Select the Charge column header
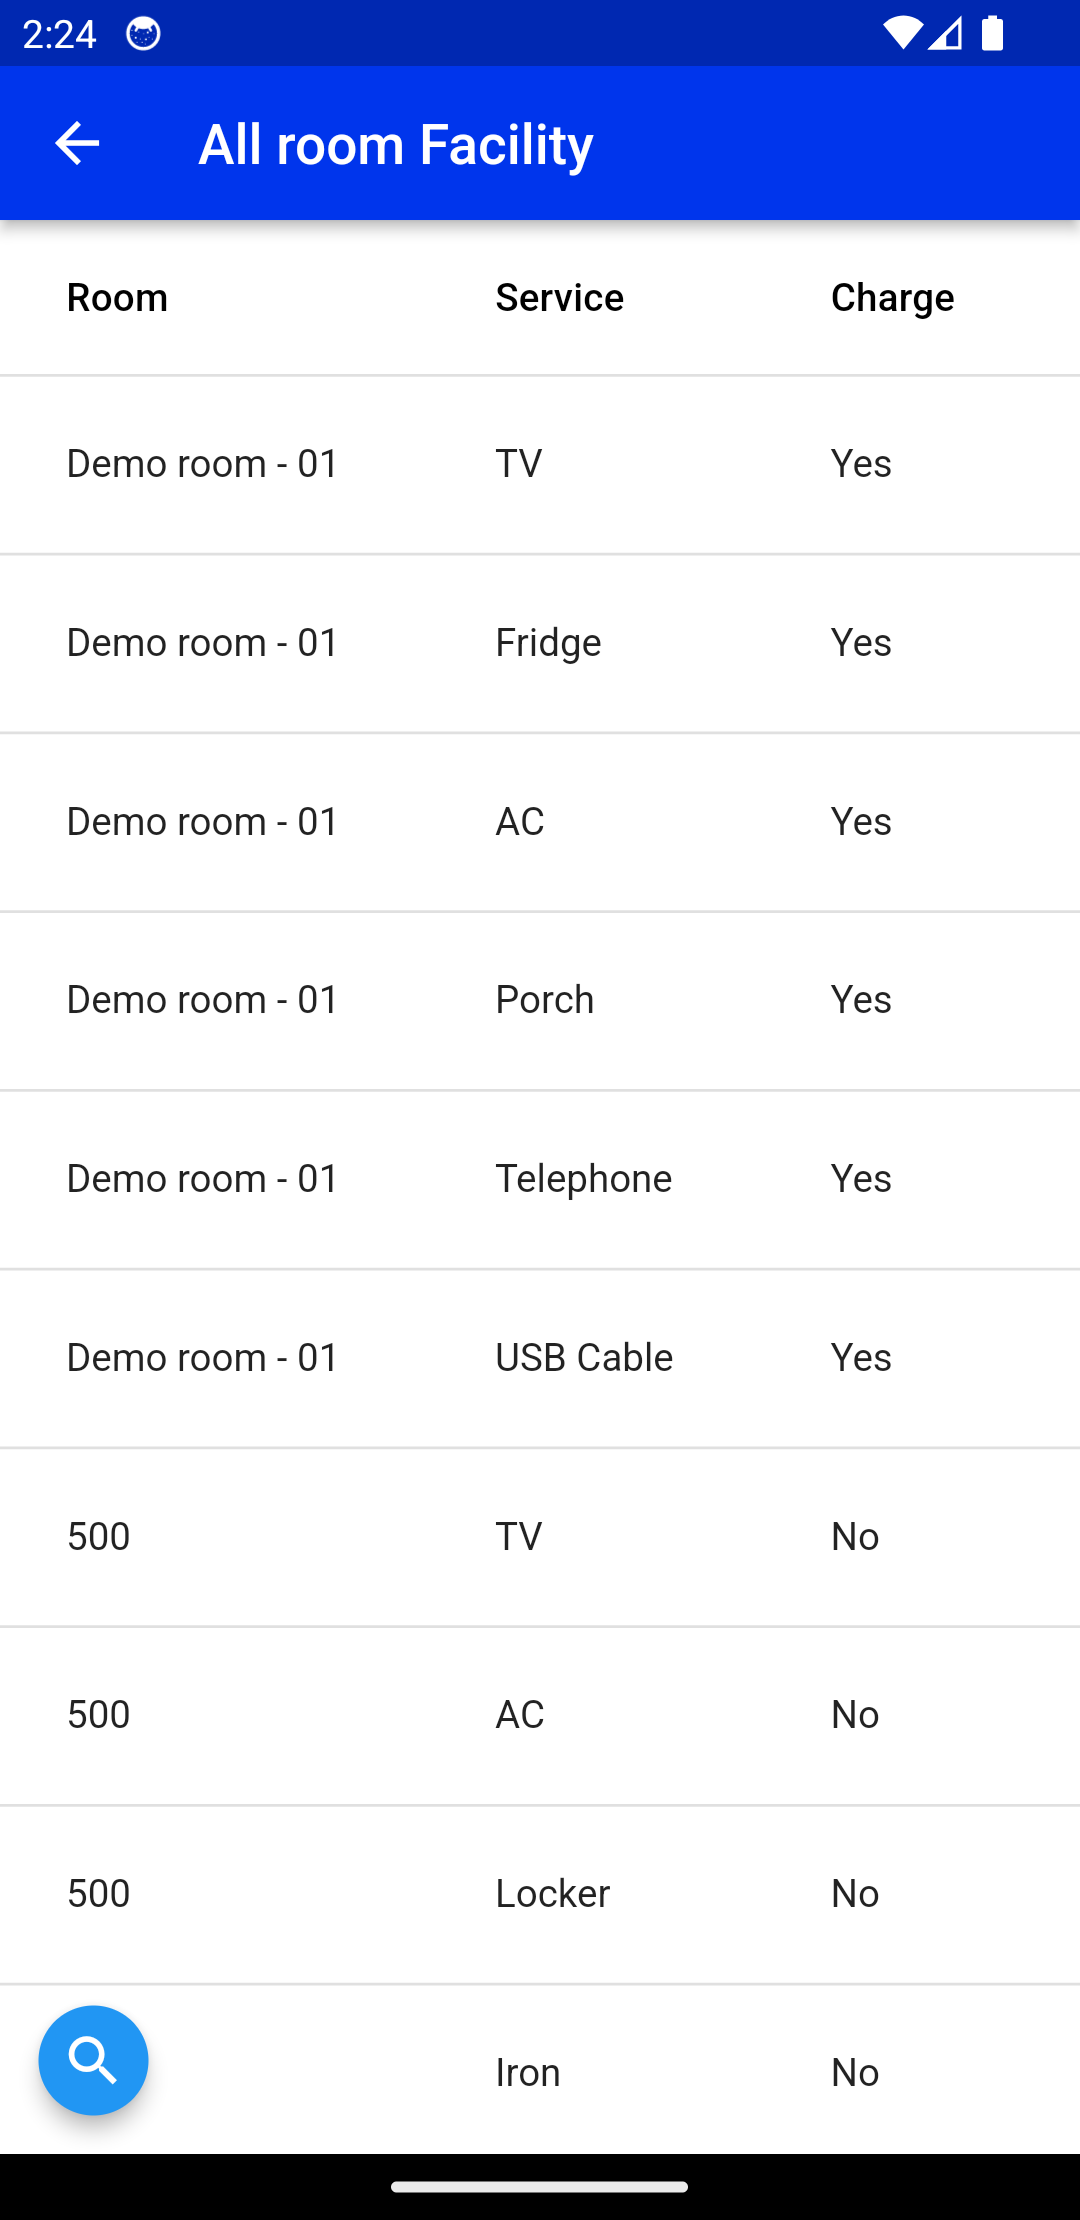The height and width of the screenshot is (2220, 1080). click(x=893, y=298)
